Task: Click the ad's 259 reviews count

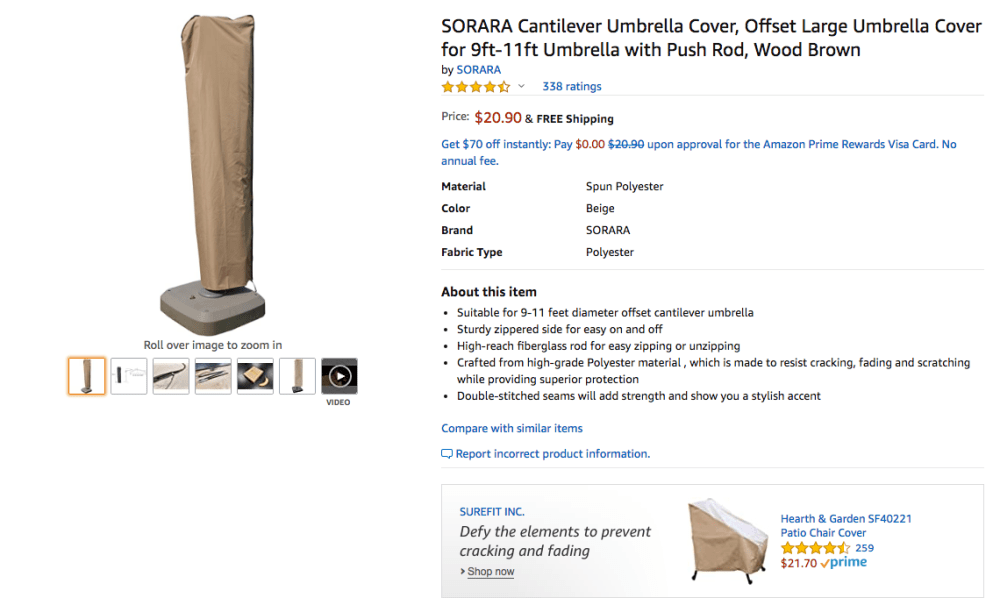Action: pos(864,548)
